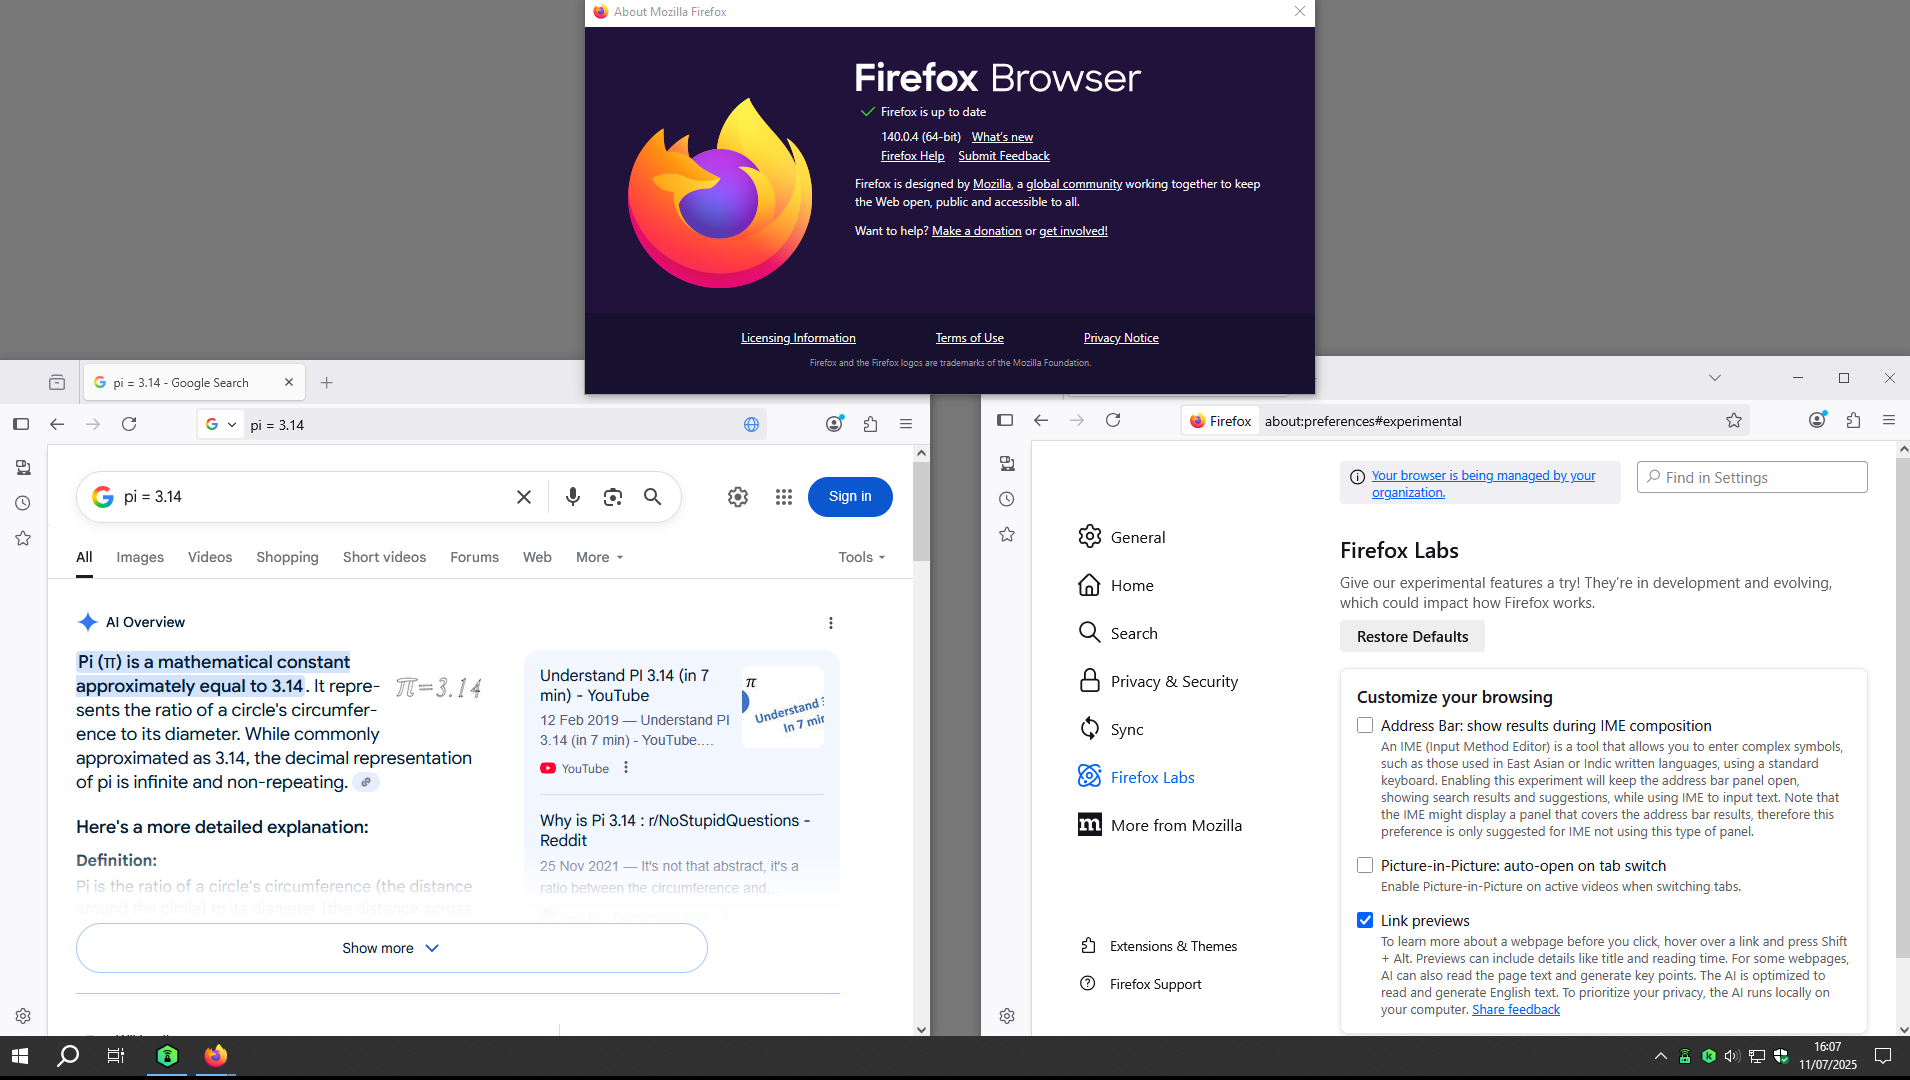Open bookmarks star sidebar icon in left window
This screenshot has width=1910, height=1080.
(x=23, y=539)
